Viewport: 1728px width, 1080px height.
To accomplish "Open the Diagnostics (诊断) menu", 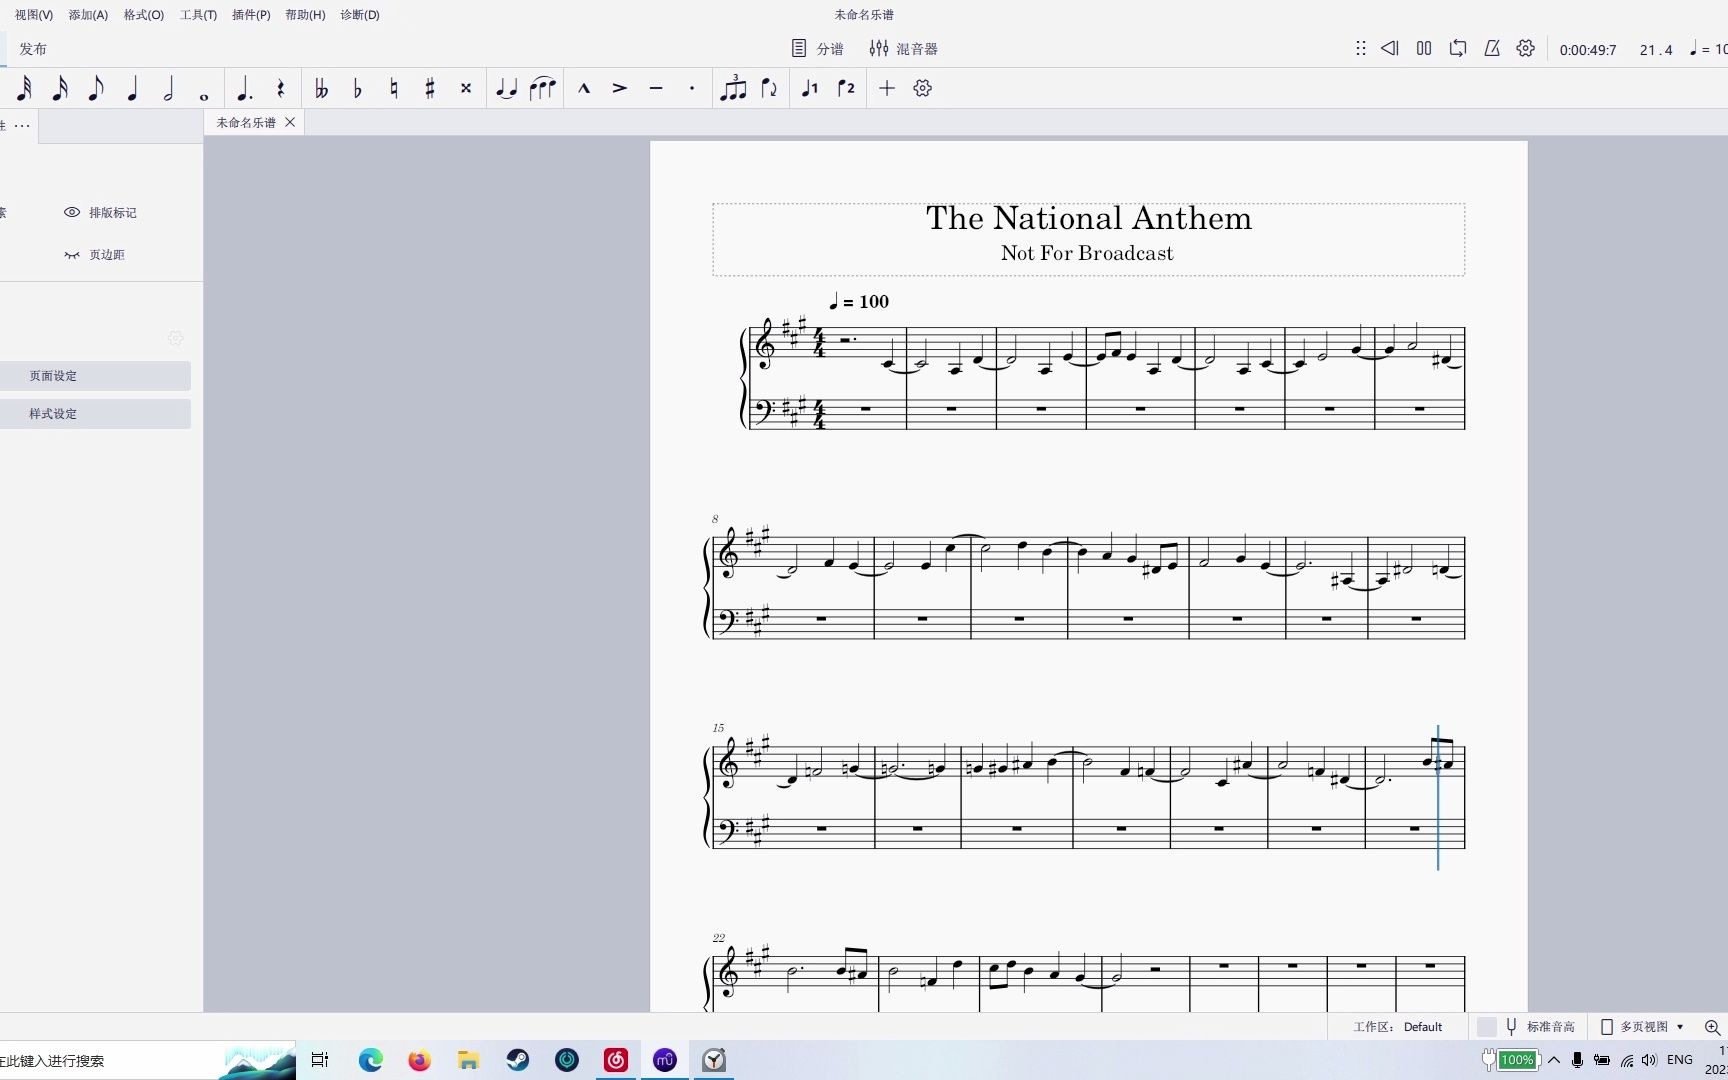I will (x=360, y=15).
